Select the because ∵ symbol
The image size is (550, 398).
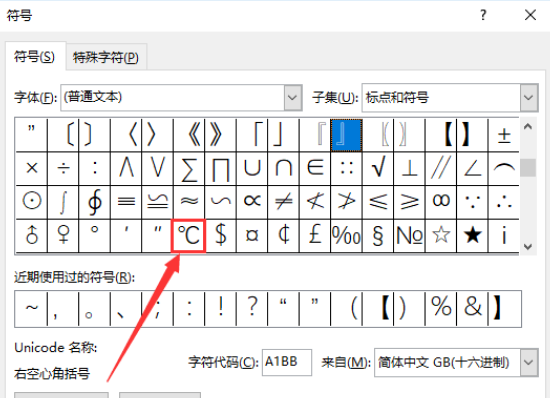click(472, 202)
